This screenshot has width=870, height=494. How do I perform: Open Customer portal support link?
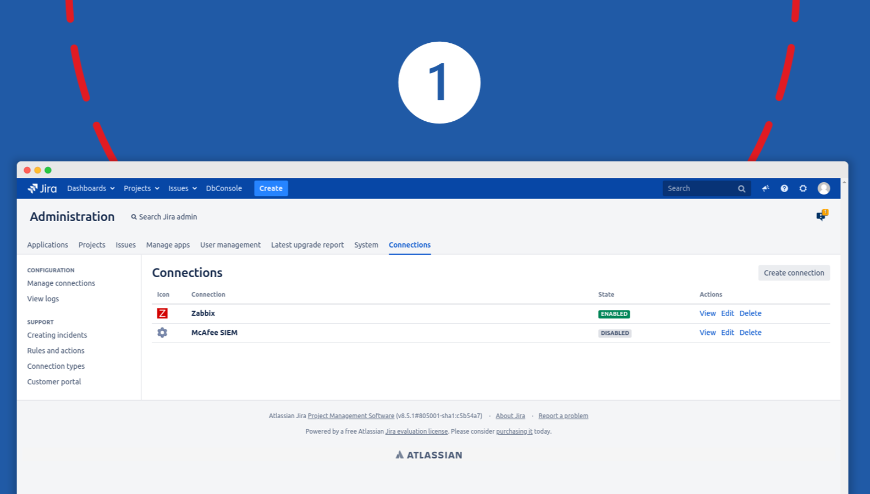[54, 382]
